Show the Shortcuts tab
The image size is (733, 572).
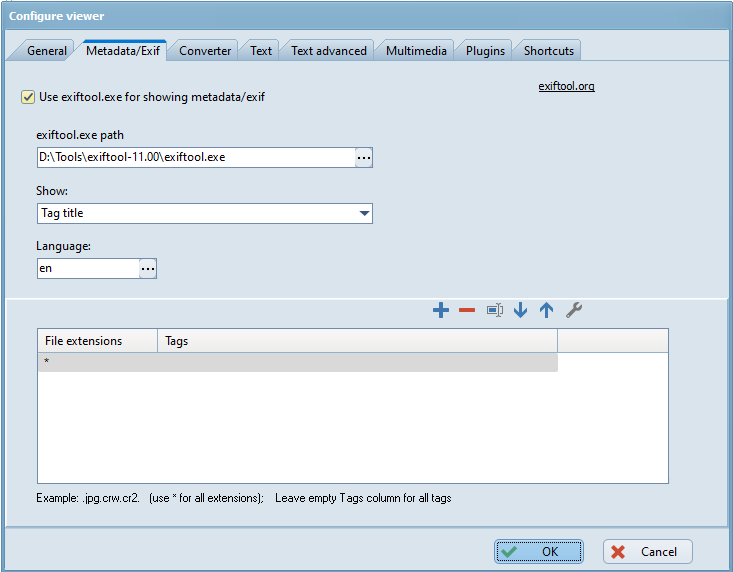(548, 51)
